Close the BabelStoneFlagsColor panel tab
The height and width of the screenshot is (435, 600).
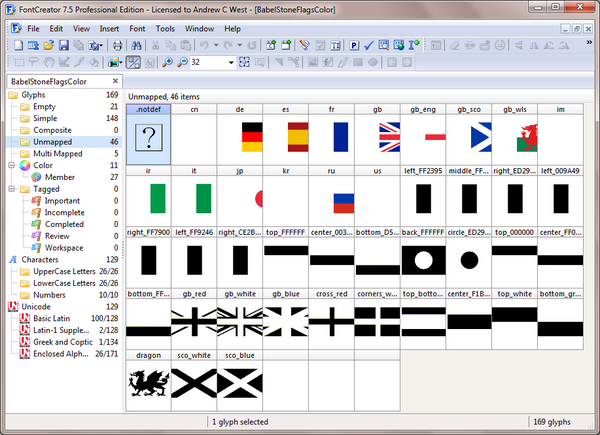(115, 81)
